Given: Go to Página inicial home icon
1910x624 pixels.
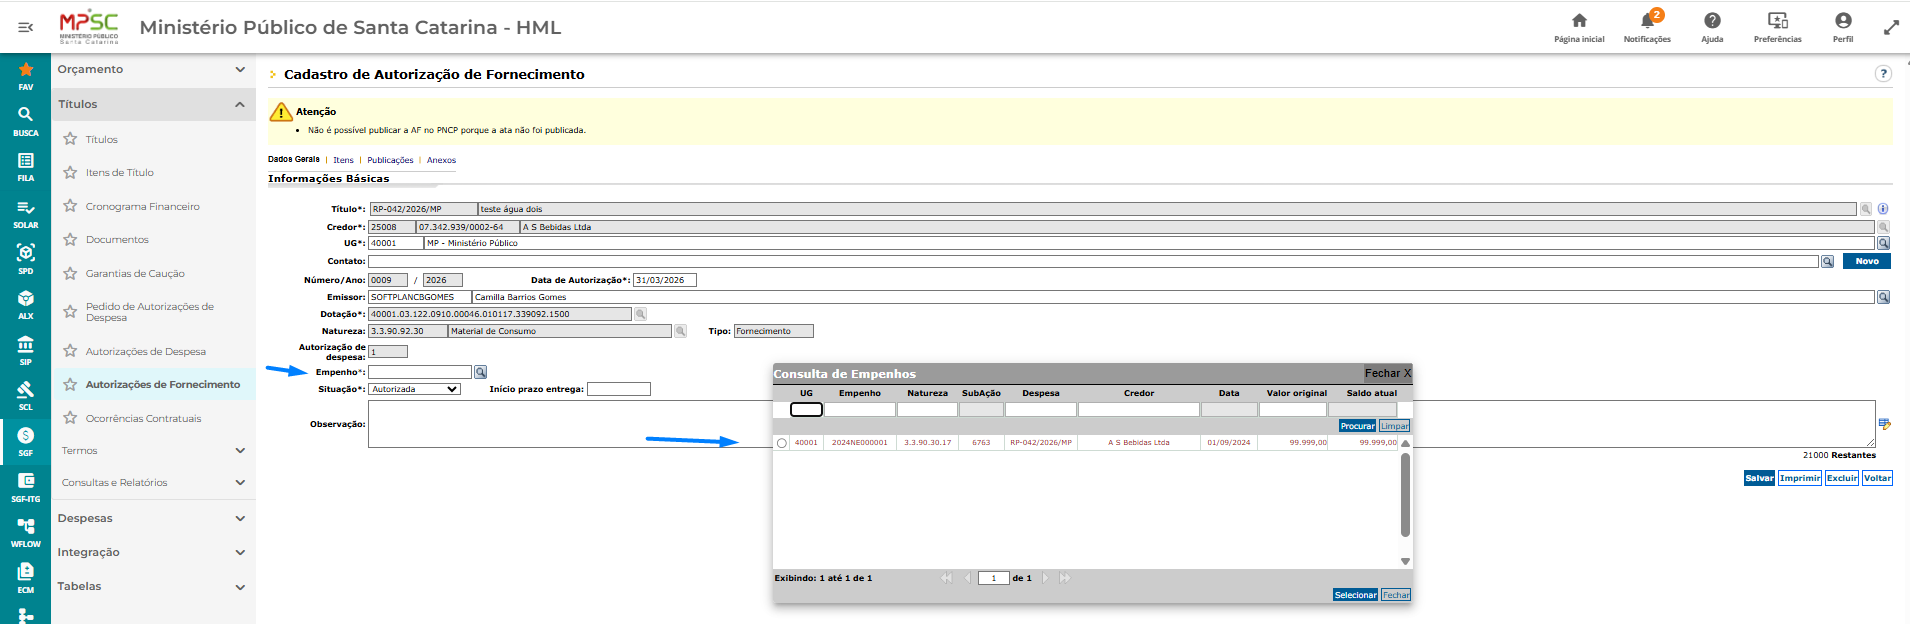Looking at the screenshot, I should (1579, 21).
